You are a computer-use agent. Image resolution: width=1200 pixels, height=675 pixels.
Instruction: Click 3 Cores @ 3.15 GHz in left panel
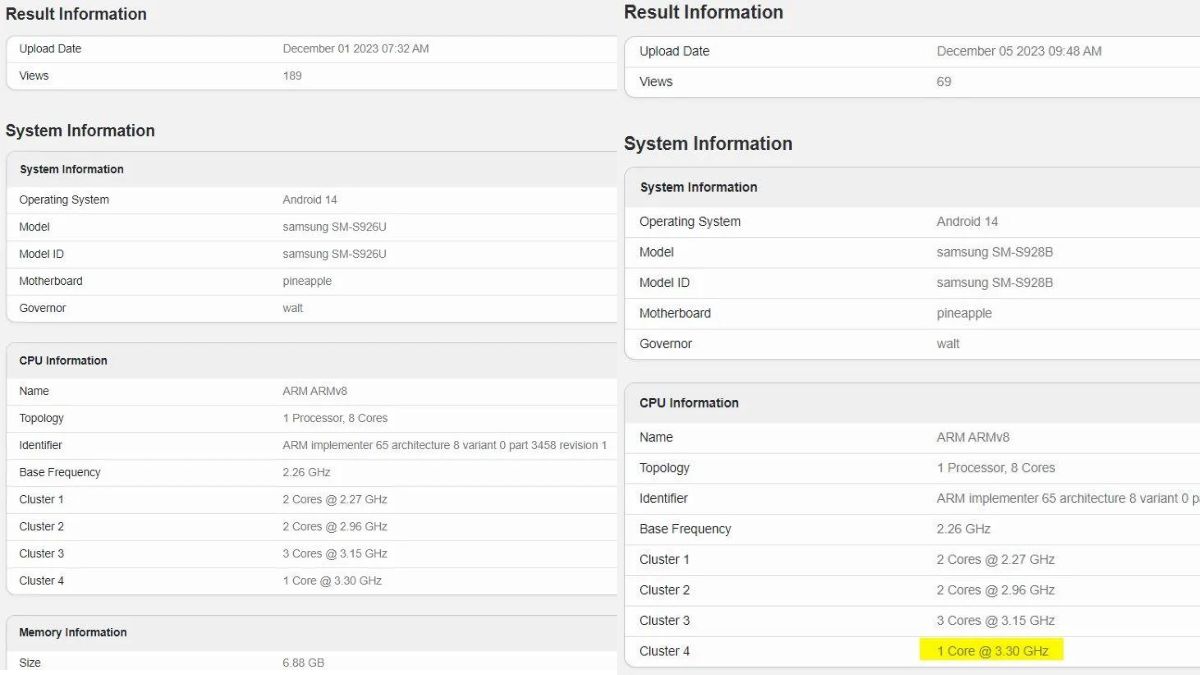pos(335,553)
